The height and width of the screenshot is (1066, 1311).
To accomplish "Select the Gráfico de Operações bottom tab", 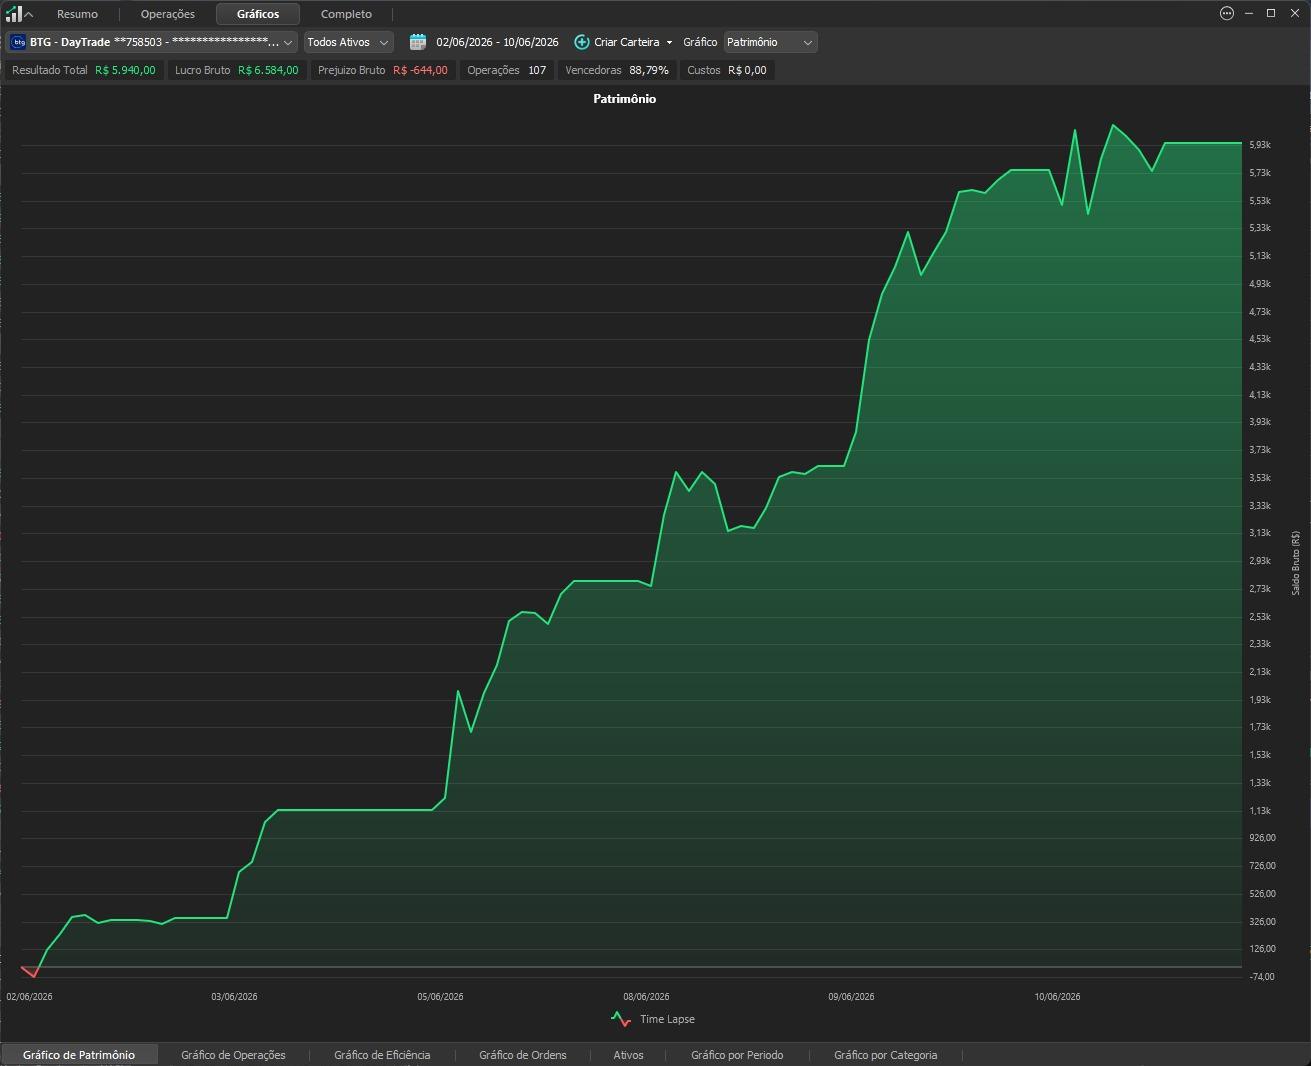I will tap(233, 1055).
